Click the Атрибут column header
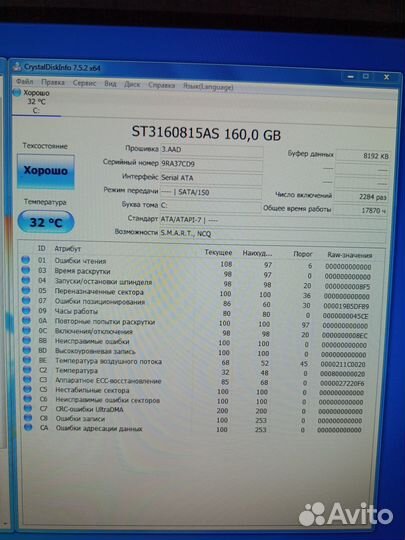This screenshot has width=405, height=540. coord(68,249)
